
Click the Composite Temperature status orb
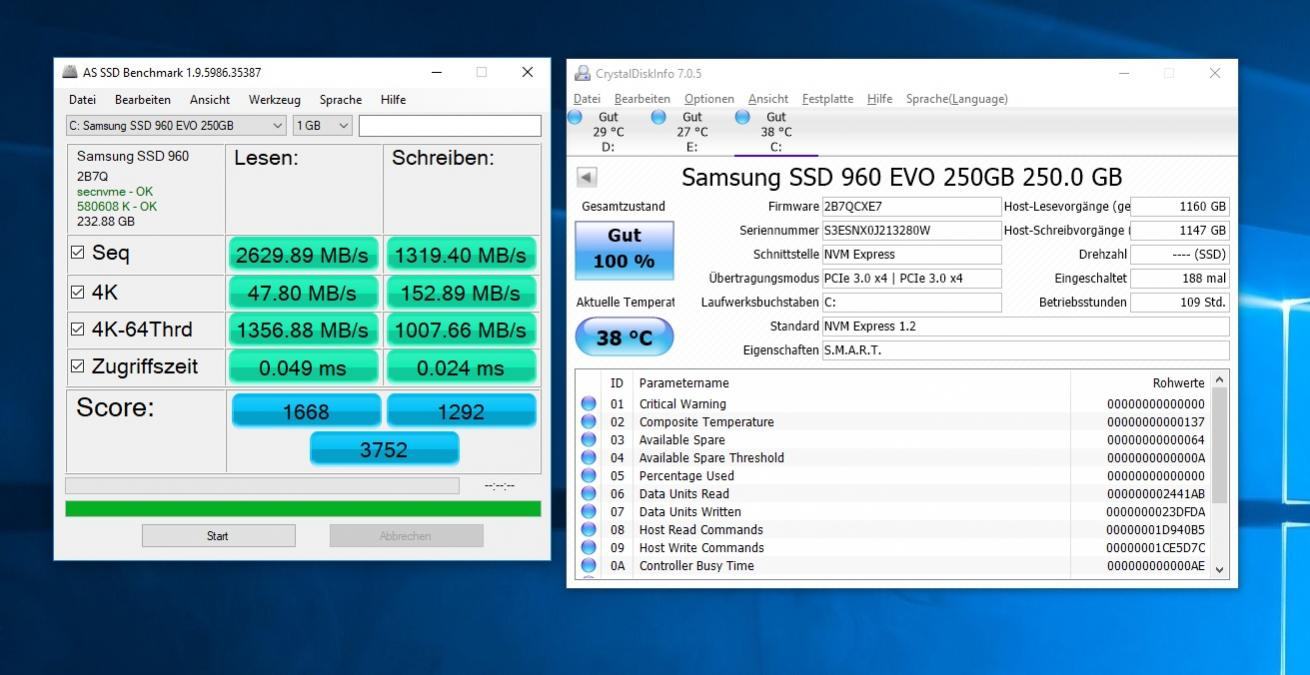pos(588,422)
